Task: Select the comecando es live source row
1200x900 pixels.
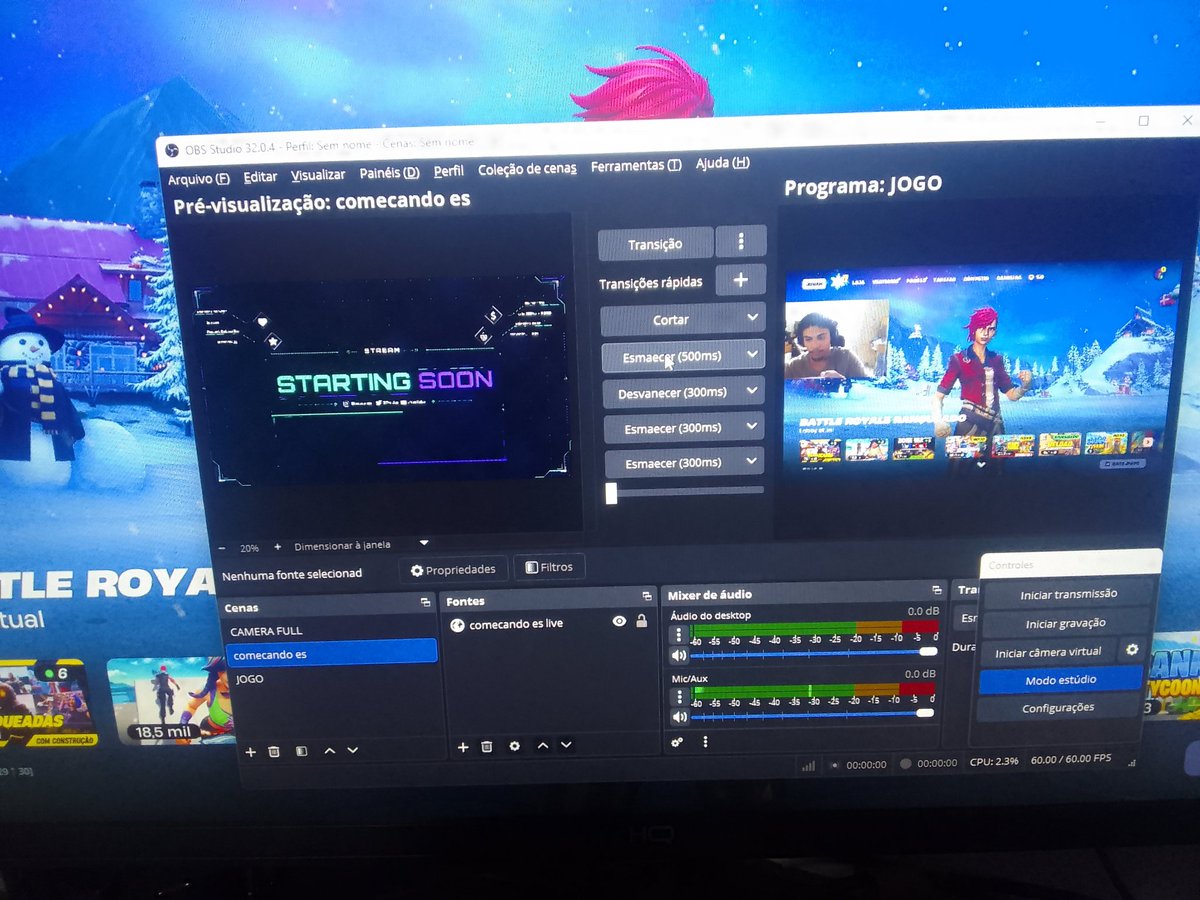Action: point(549,623)
